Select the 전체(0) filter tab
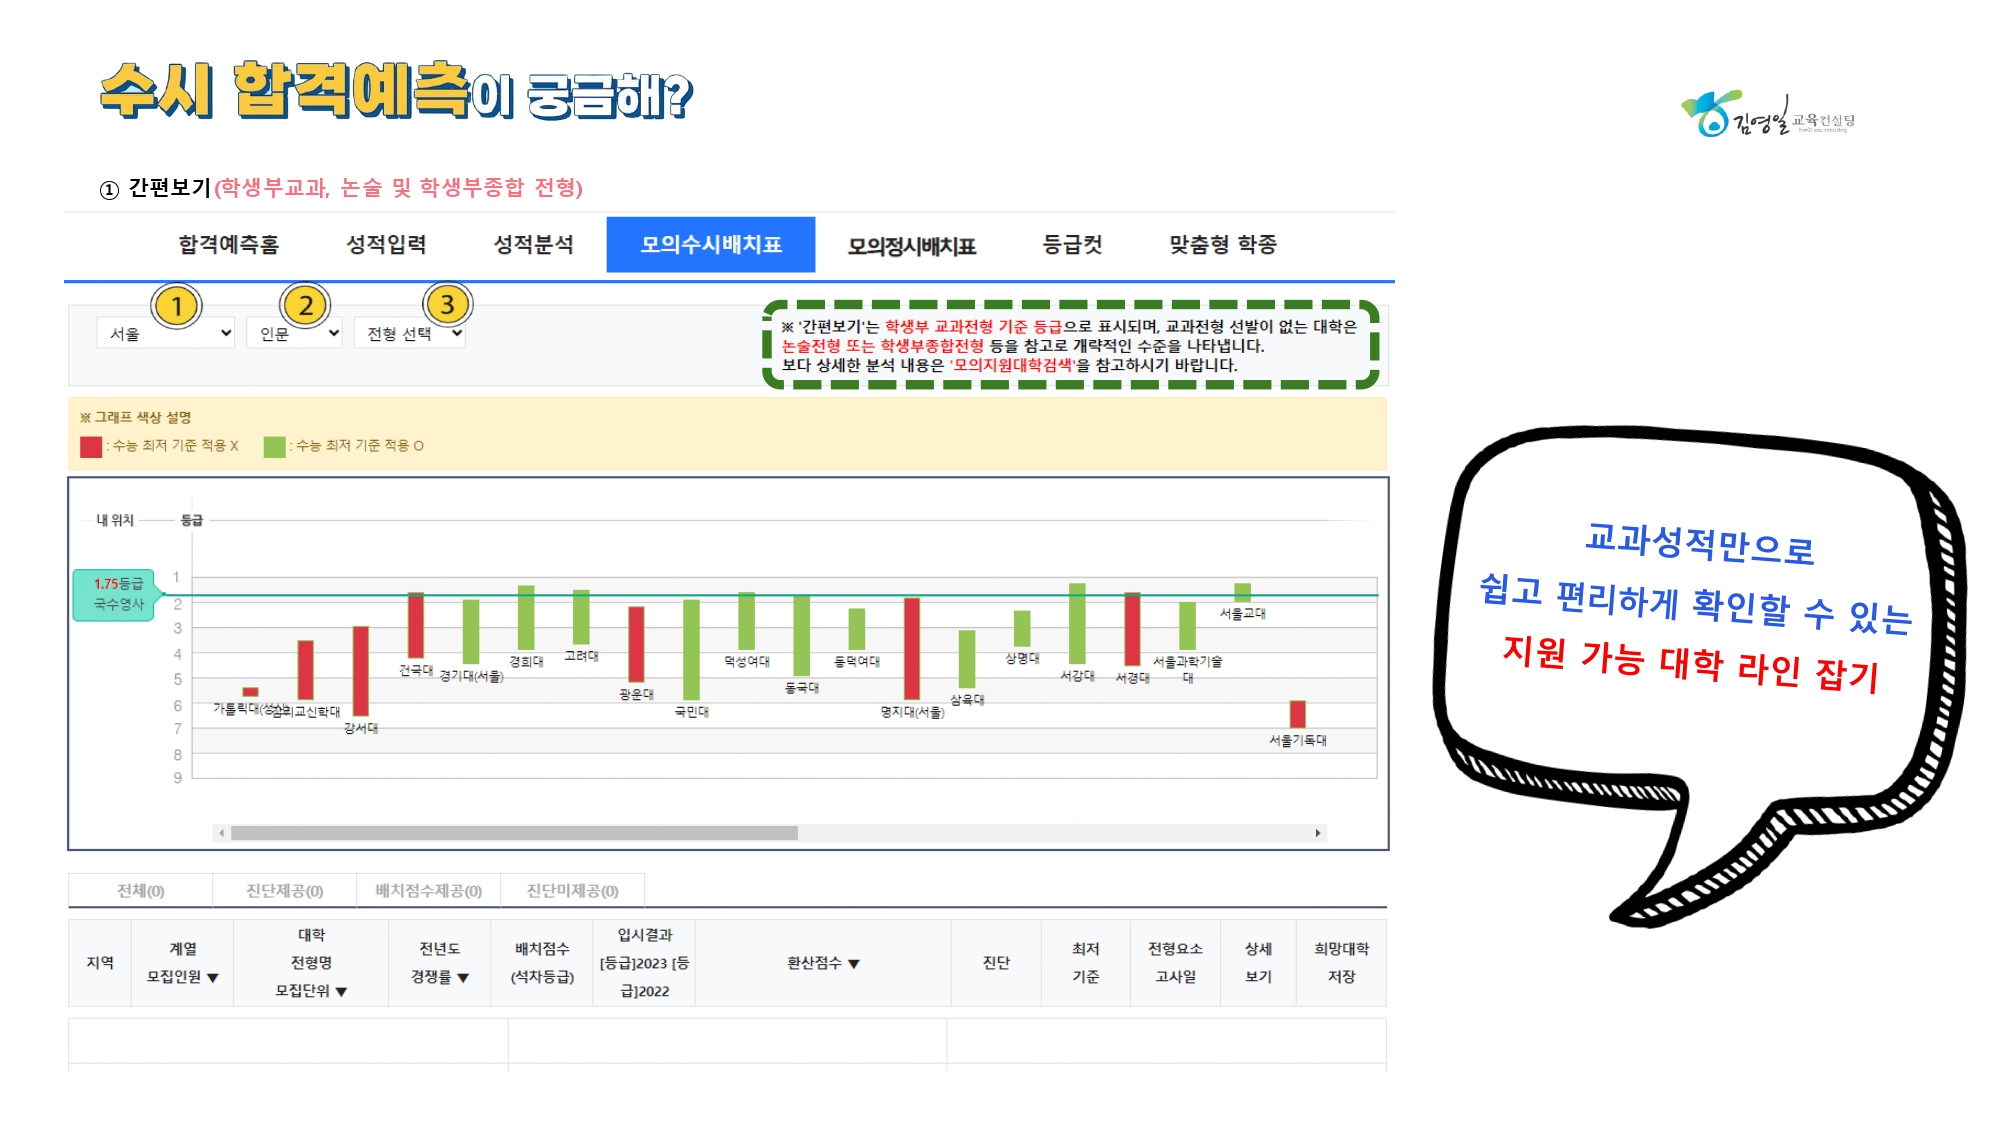 (140, 891)
